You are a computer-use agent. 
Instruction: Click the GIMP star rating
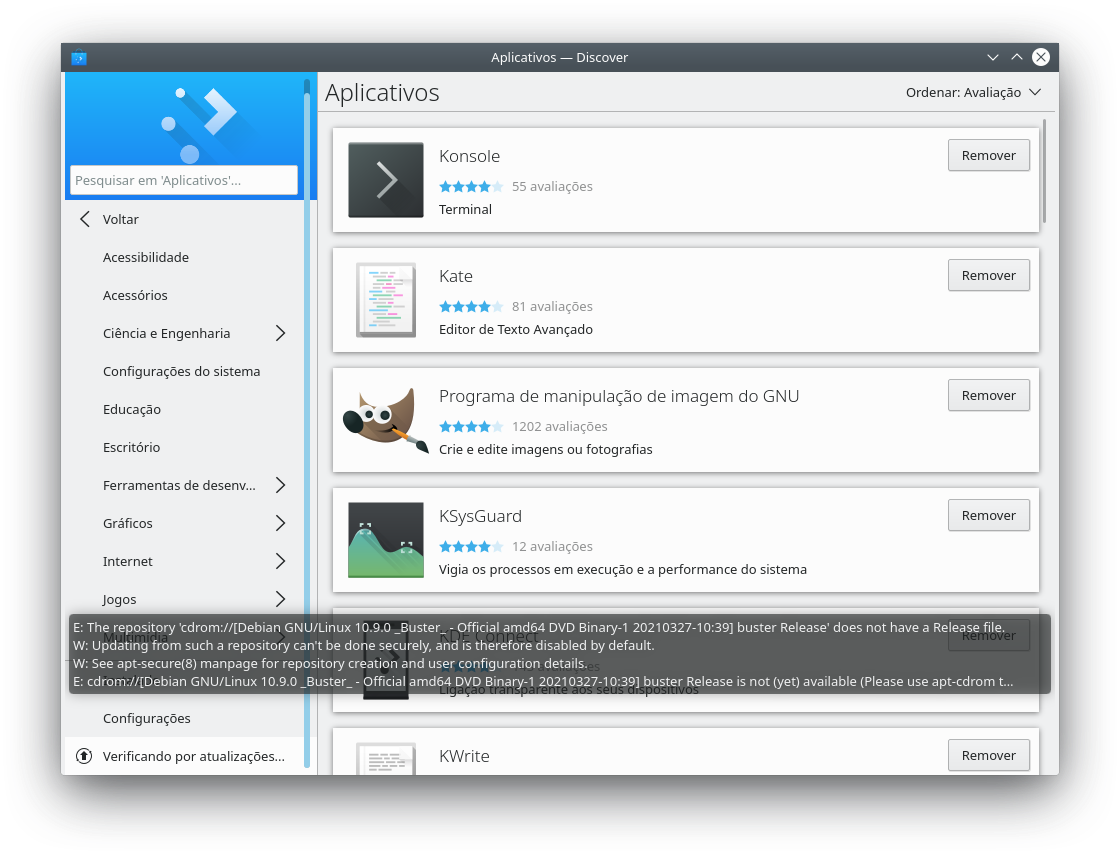(471, 426)
